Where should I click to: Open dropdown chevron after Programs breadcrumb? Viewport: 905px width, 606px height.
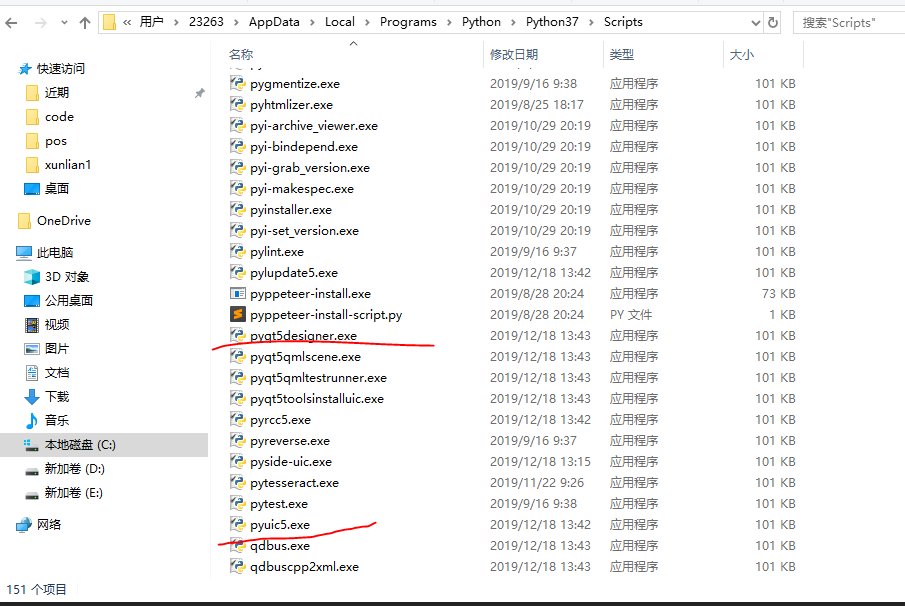449,23
